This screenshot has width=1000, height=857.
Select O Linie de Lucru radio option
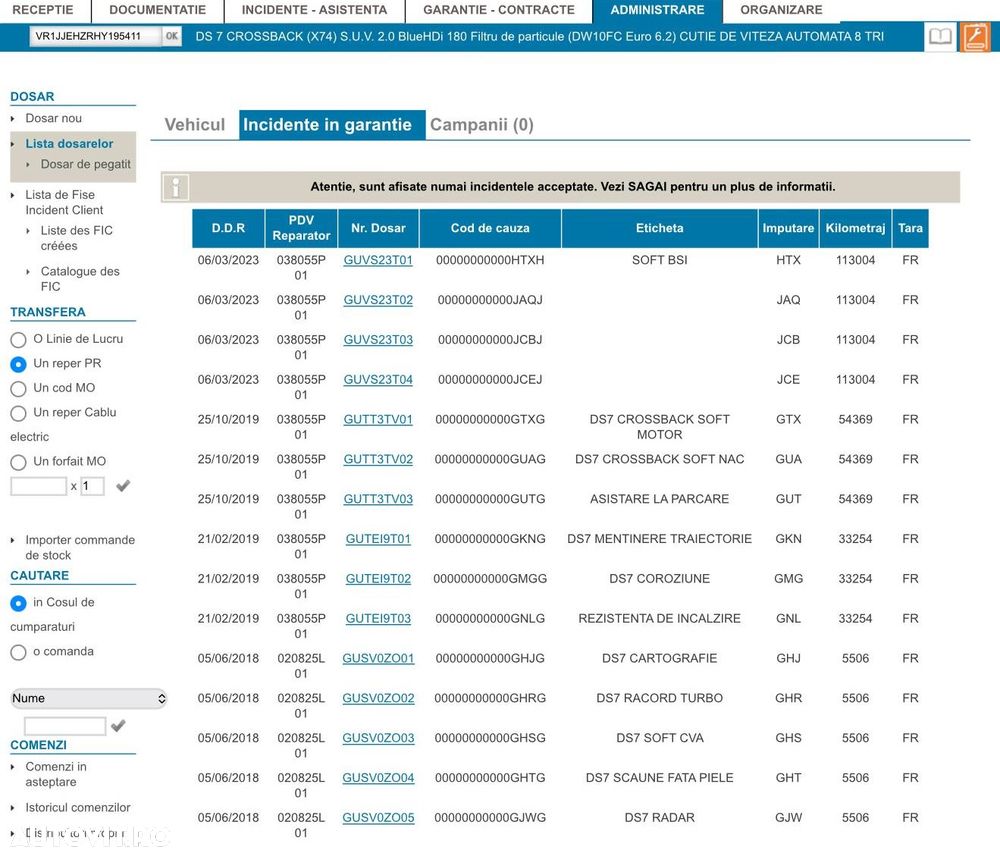[x=18, y=340]
